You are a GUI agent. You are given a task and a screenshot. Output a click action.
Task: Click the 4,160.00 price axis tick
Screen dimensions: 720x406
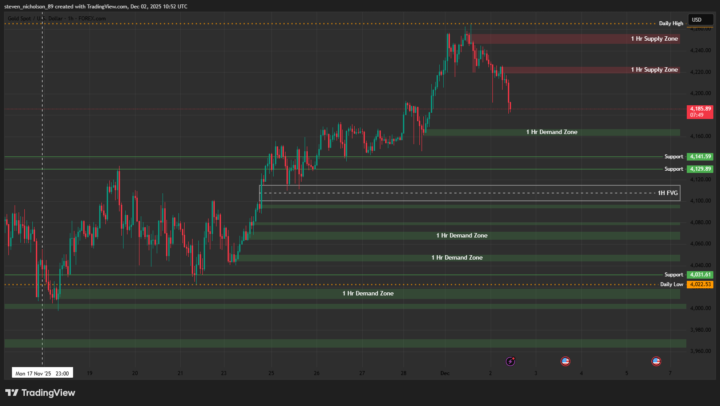(700, 136)
